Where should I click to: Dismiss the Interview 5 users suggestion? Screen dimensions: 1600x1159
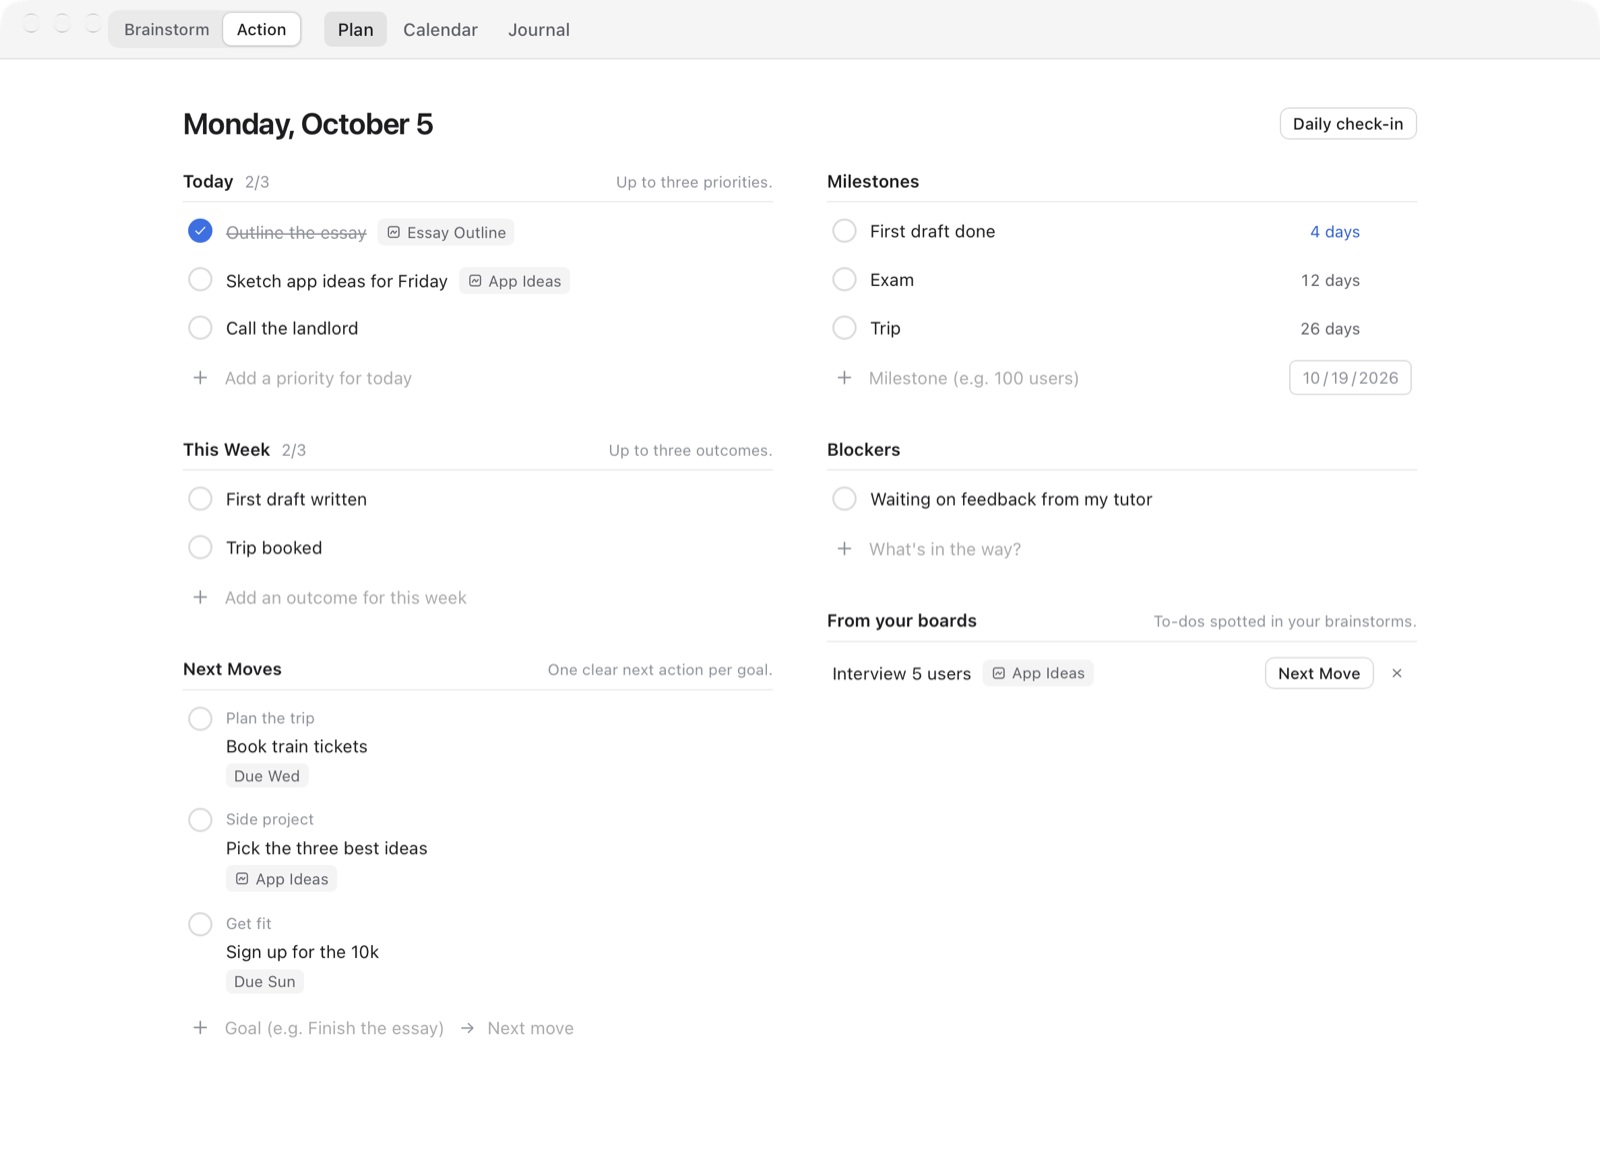coord(1397,673)
